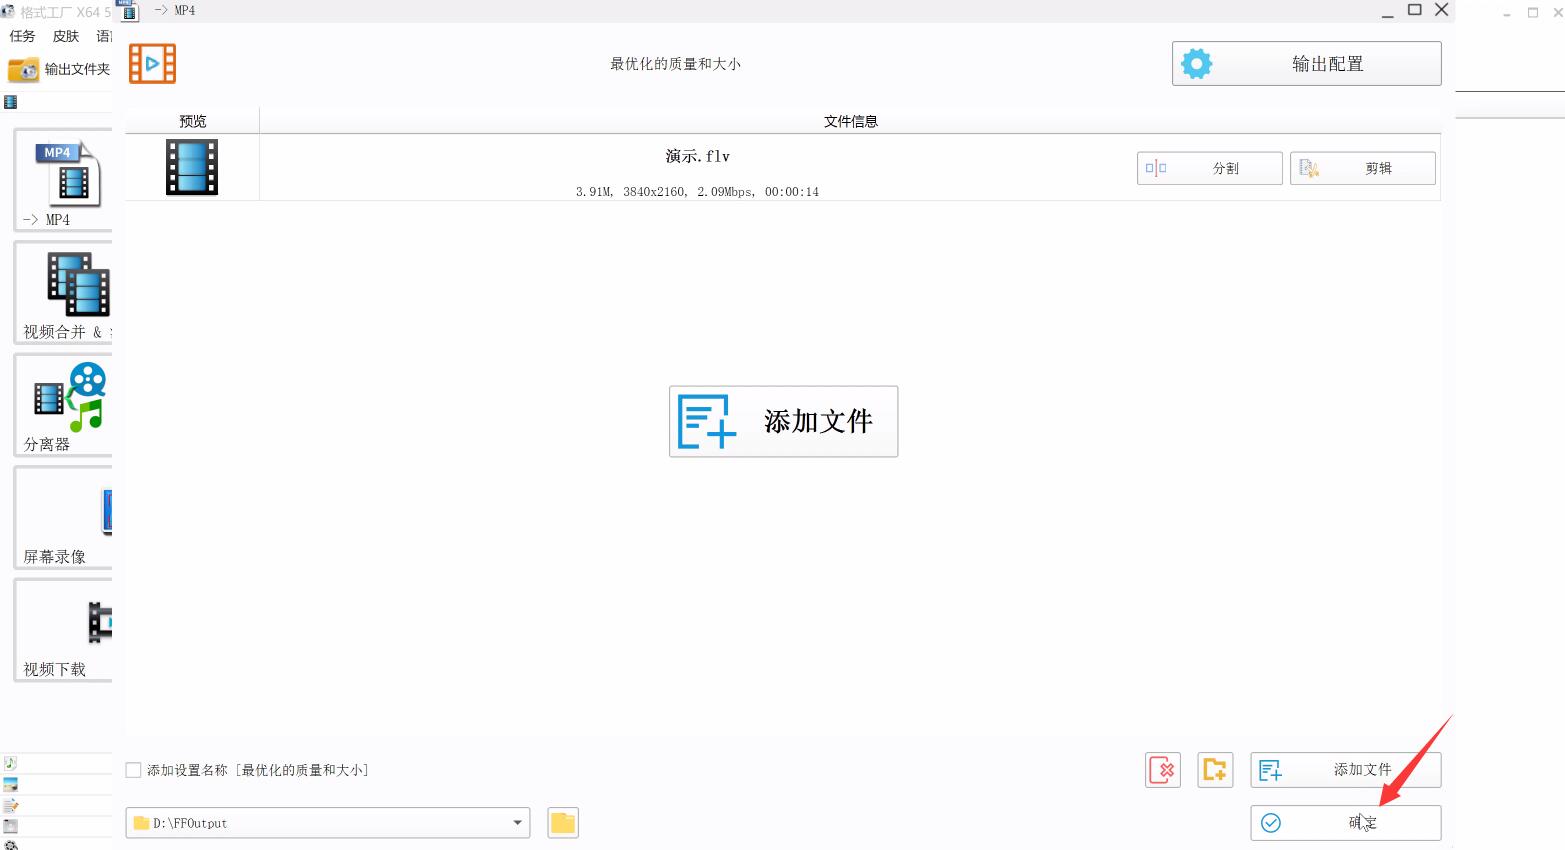The image size is (1565, 850).
Task: Click the add folder icon
Action: [x=1215, y=770]
